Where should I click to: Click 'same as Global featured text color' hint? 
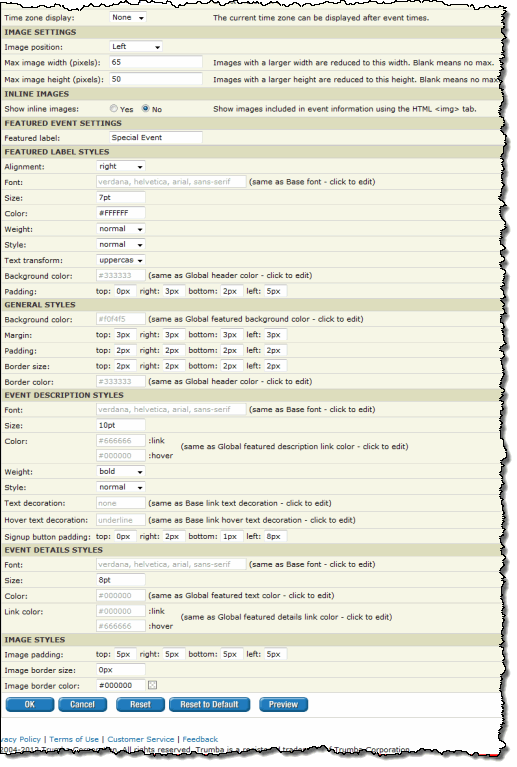[x=241, y=596]
